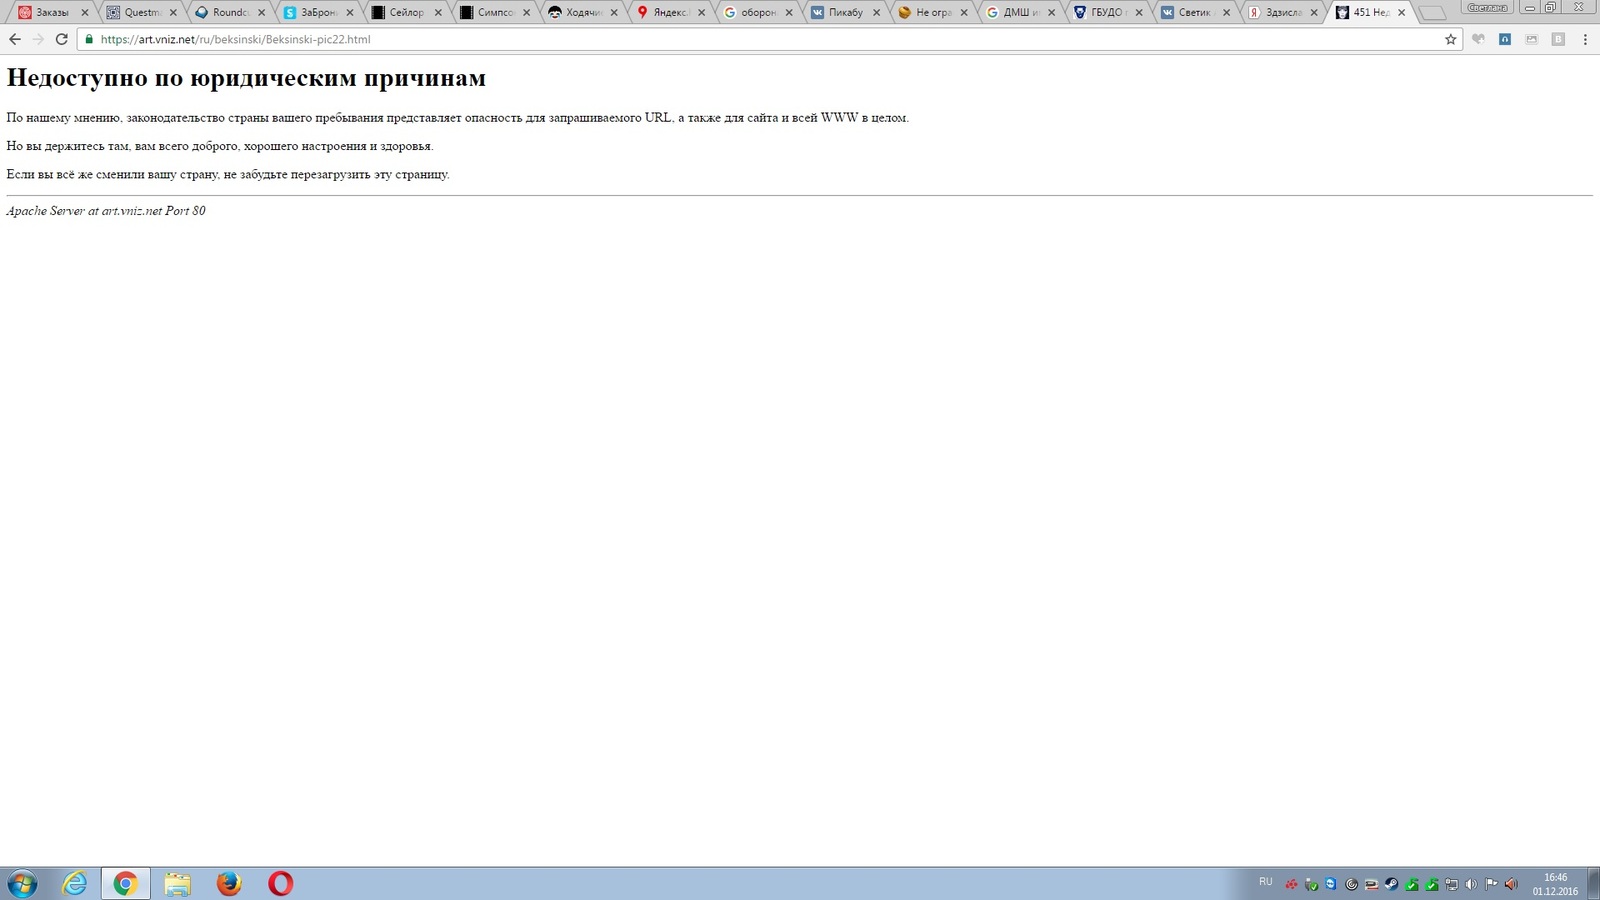Open the Windows Start menu

(x=22, y=883)
